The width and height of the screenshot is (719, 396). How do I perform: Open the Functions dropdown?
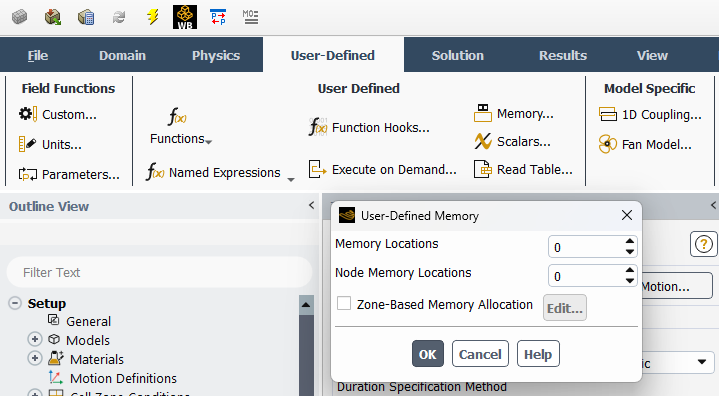181,126
